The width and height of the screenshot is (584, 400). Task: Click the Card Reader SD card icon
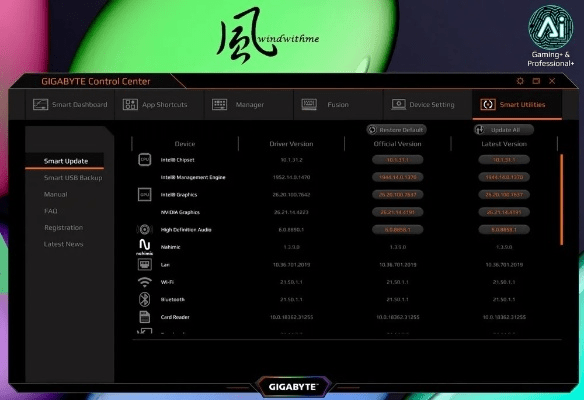(145, 317)
